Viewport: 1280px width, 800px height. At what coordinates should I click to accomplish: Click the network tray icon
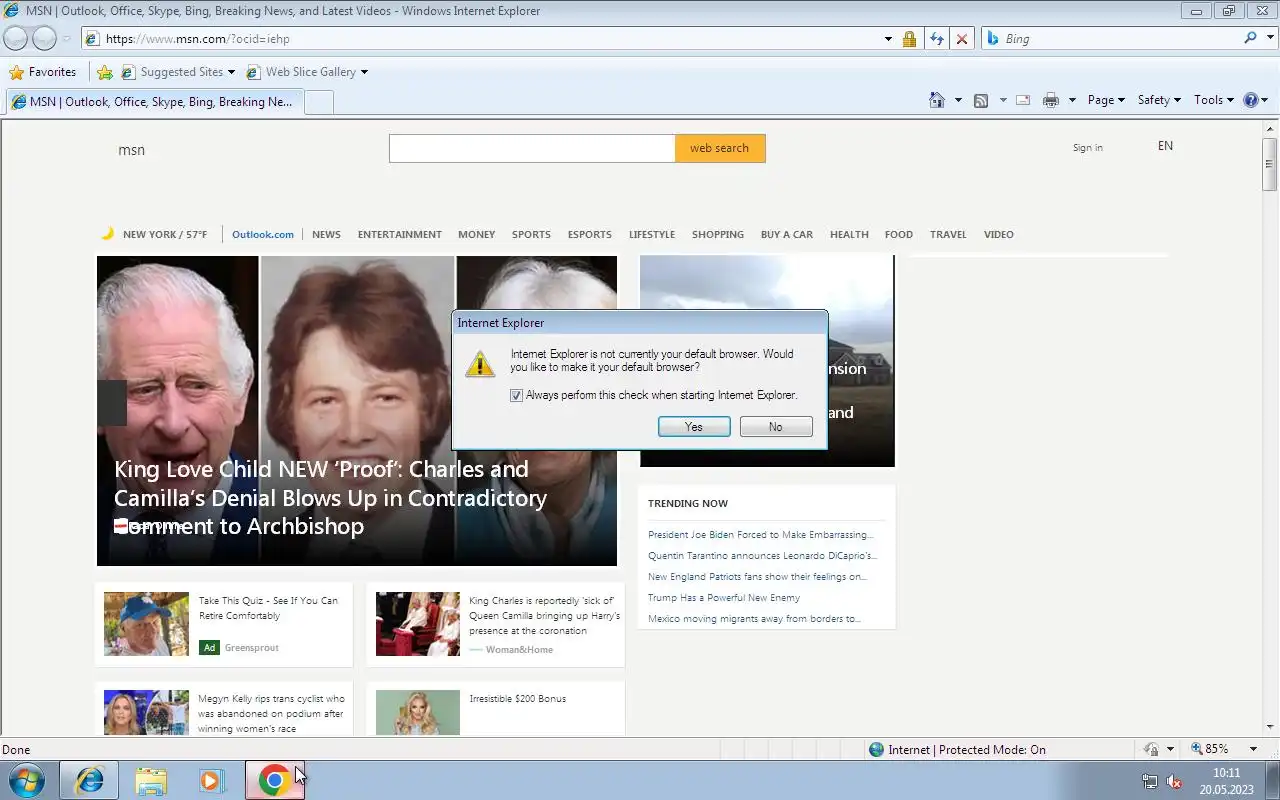1150,782
